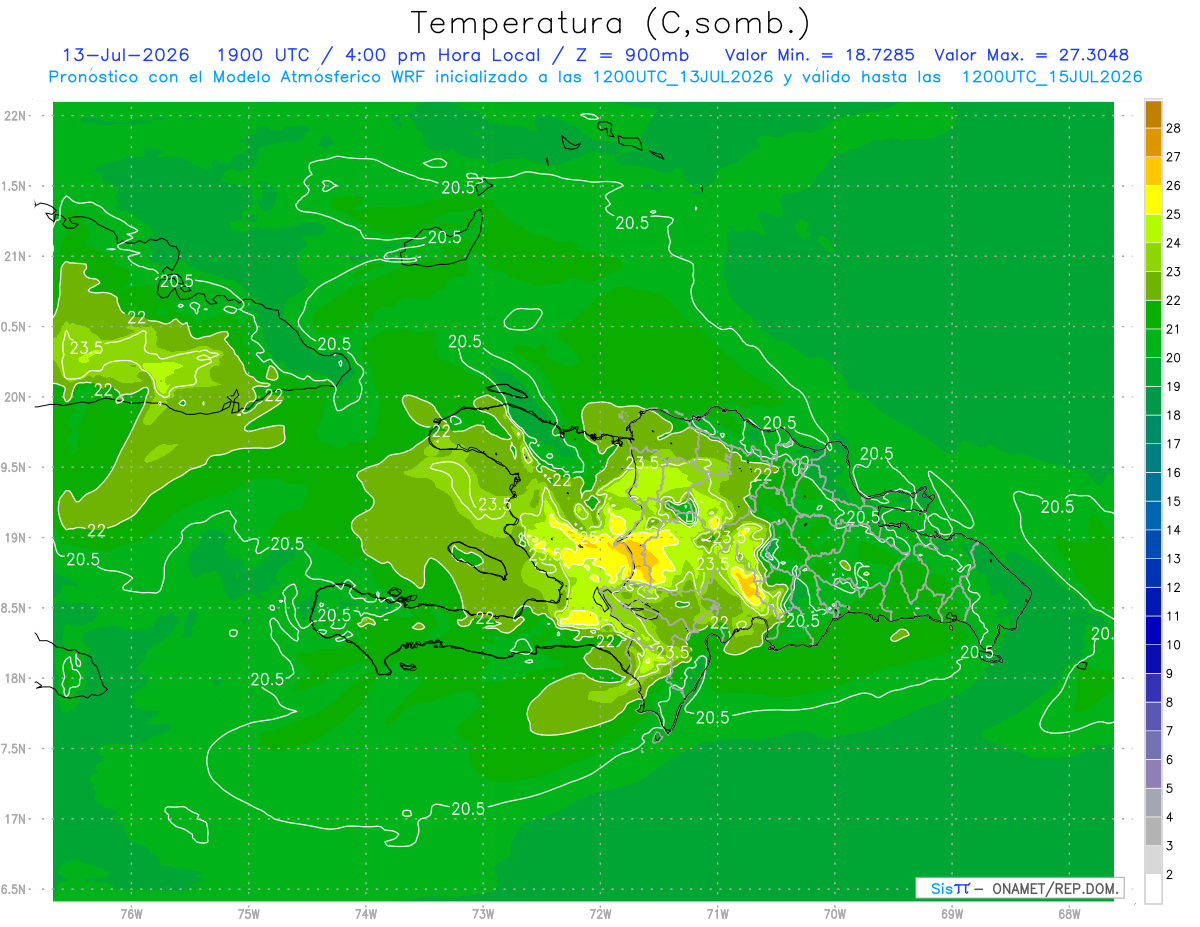Image resolution: width=1200 pixels, height=927 pixels.
Task: Click the '7' label on the color scale
Action: pyautogui.click(x=1171, y=731)
